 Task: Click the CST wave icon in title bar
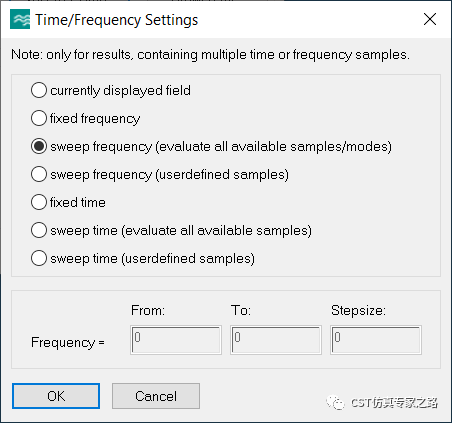[x=20, y=19]
